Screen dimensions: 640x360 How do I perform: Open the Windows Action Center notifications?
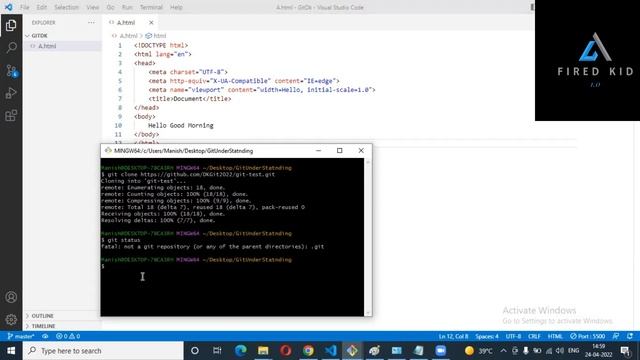tap(625, 351)
